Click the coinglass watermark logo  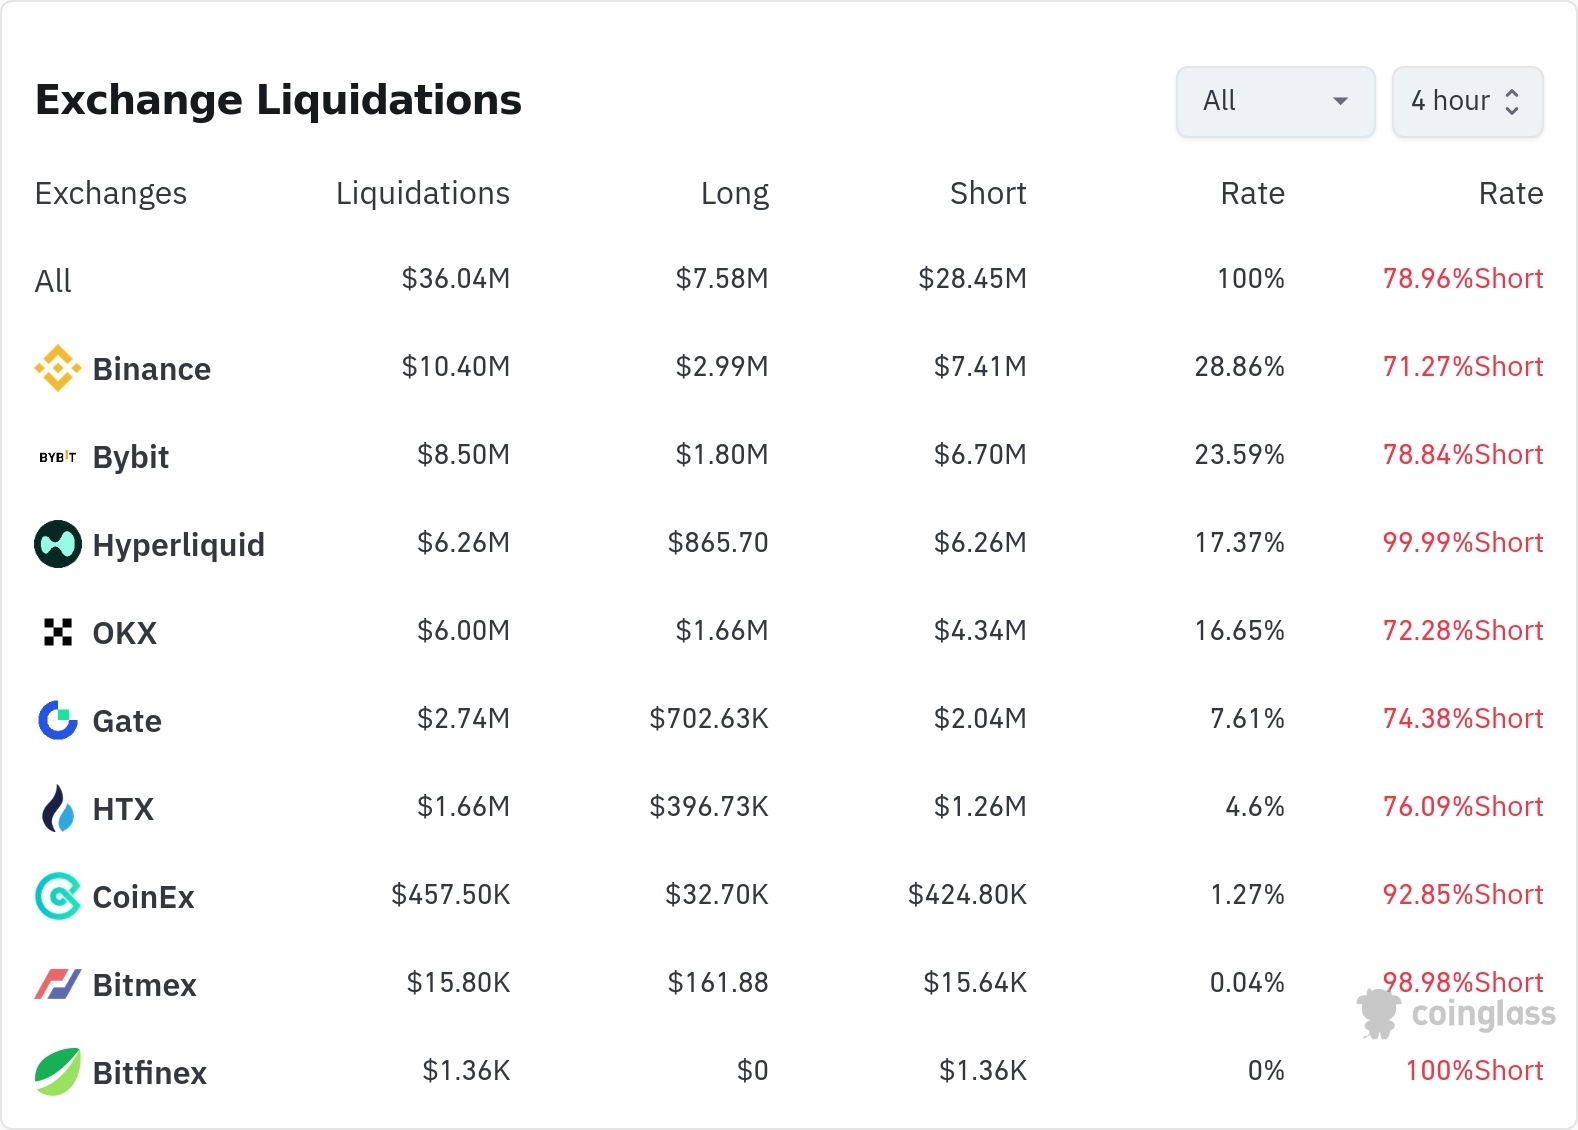pyautogui.click(x=1457, y=1014)
